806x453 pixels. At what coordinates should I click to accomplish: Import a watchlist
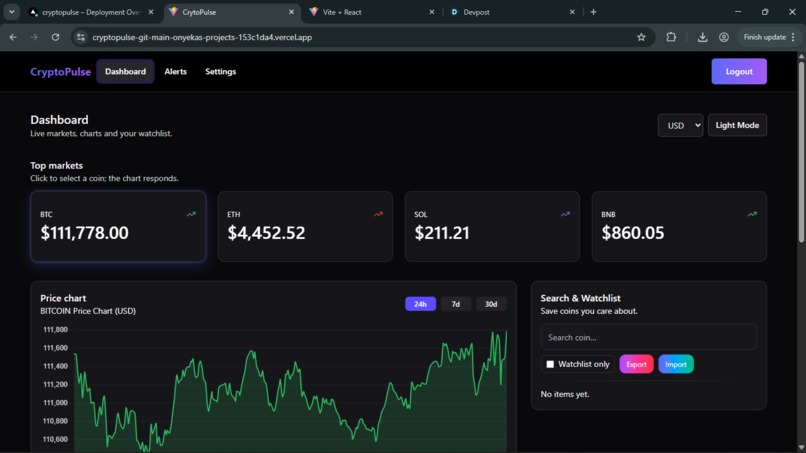tap(676, 364)
